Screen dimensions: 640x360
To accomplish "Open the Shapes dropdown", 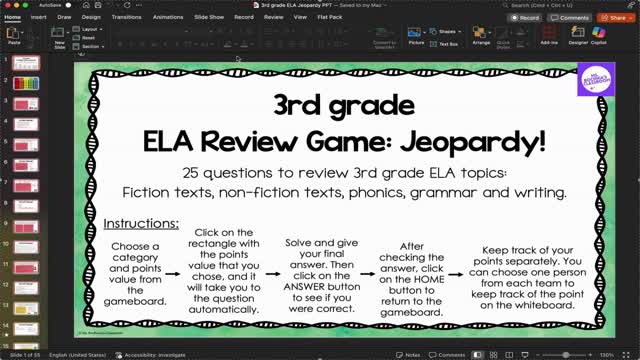I will [445, 31].
